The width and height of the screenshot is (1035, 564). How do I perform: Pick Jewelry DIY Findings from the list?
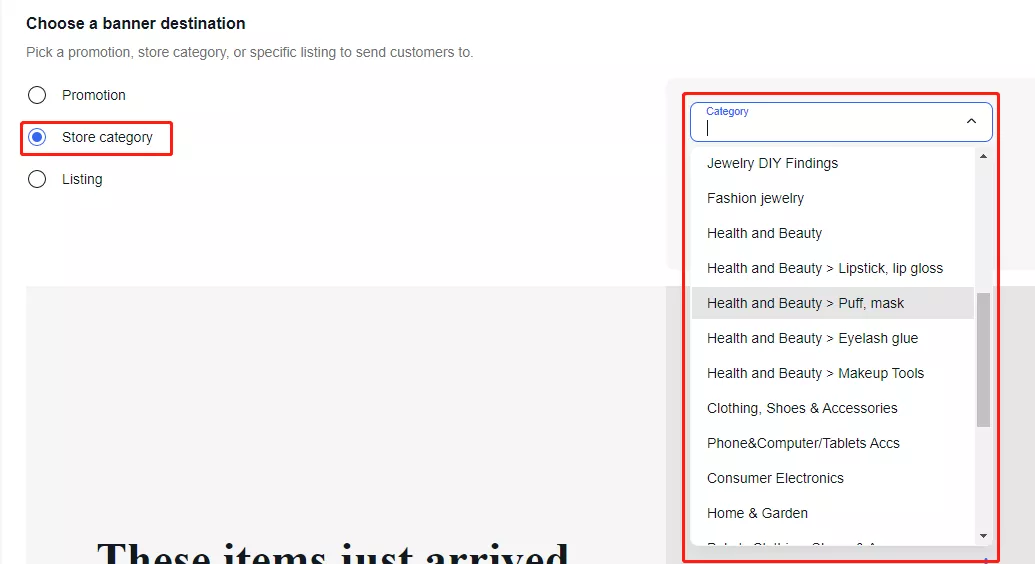pos(772,163)
